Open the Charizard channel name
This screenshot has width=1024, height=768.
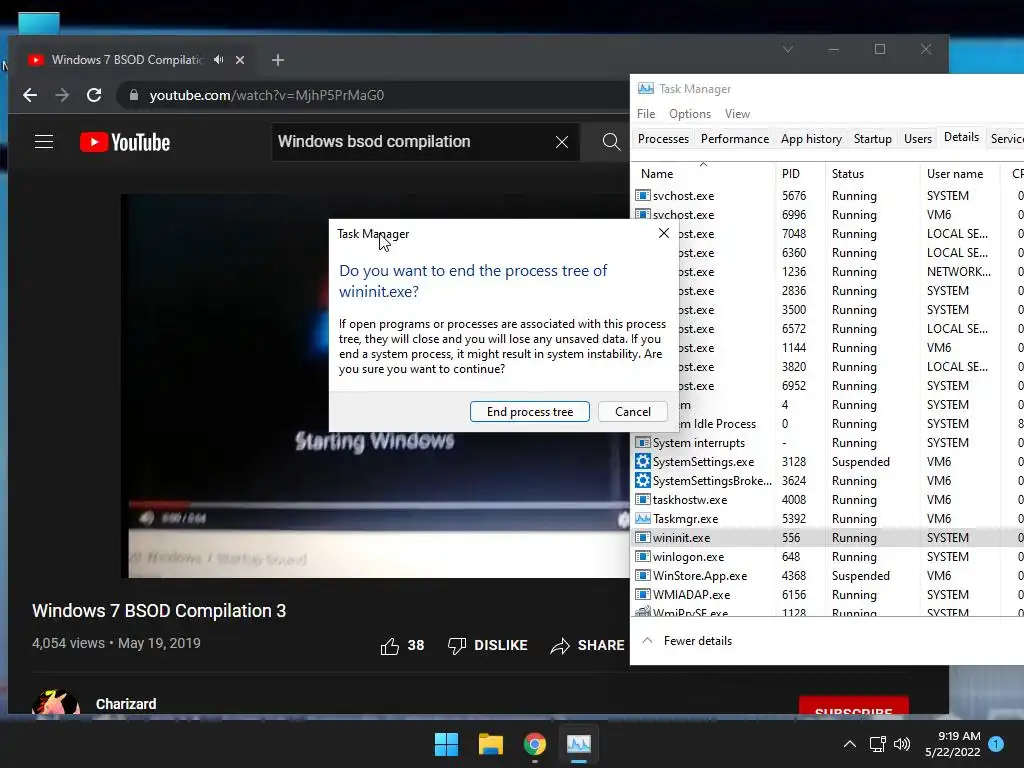[126, 704]
